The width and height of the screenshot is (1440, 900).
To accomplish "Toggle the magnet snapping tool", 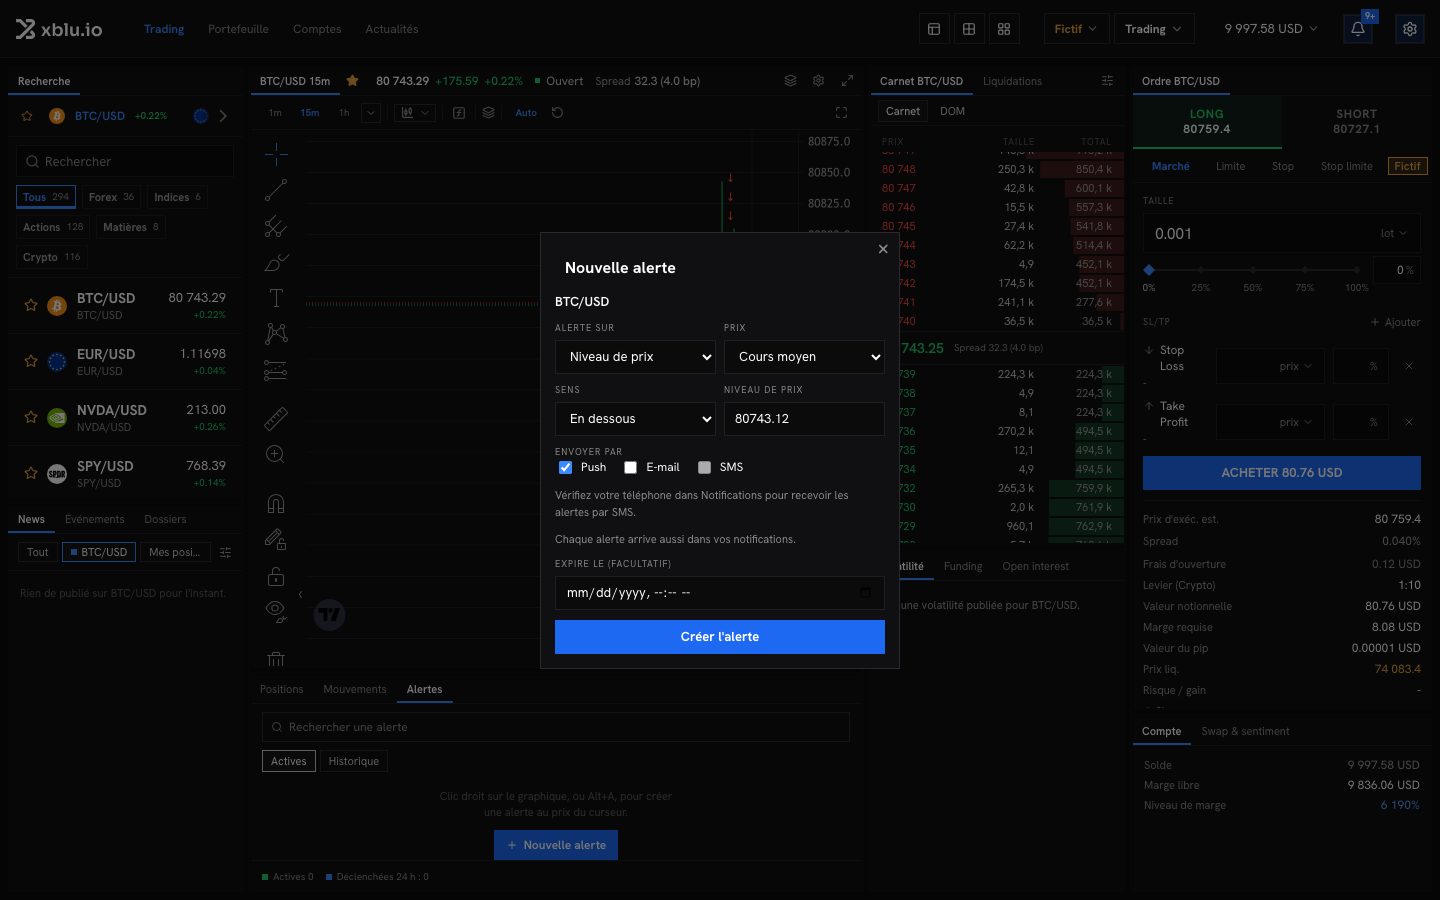I will (276, 503).
